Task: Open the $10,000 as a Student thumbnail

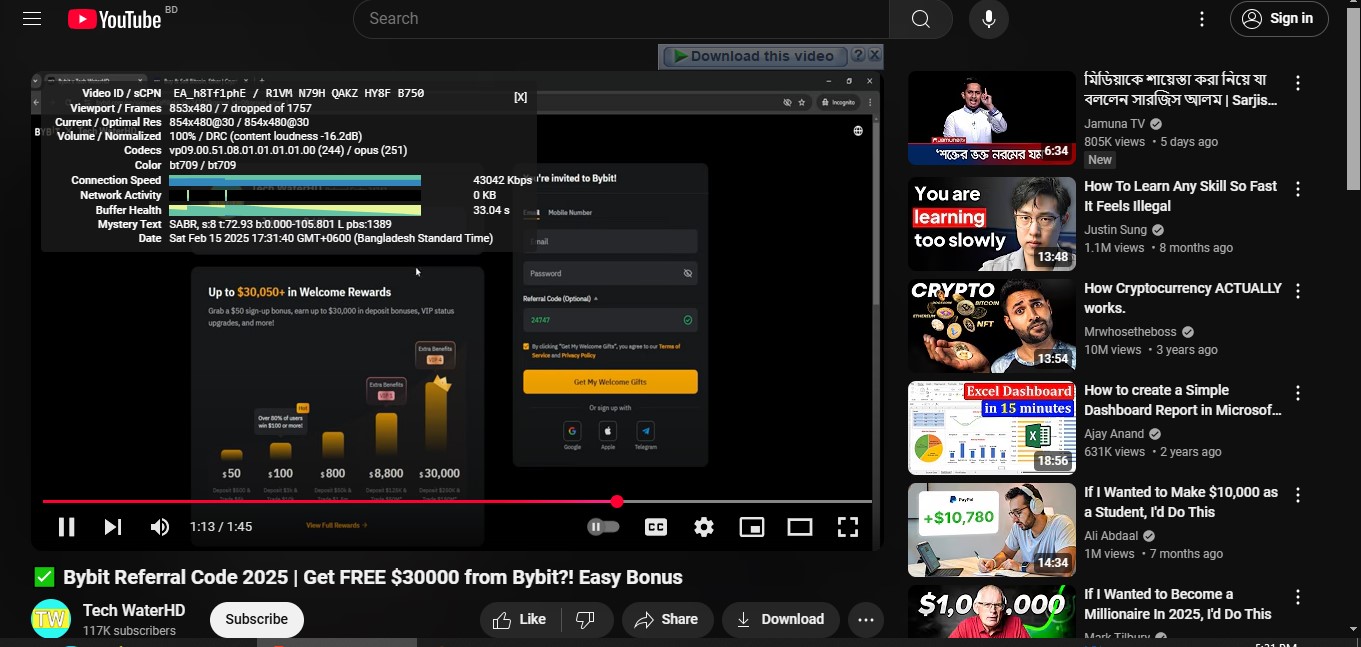Action: click(992, 530)
